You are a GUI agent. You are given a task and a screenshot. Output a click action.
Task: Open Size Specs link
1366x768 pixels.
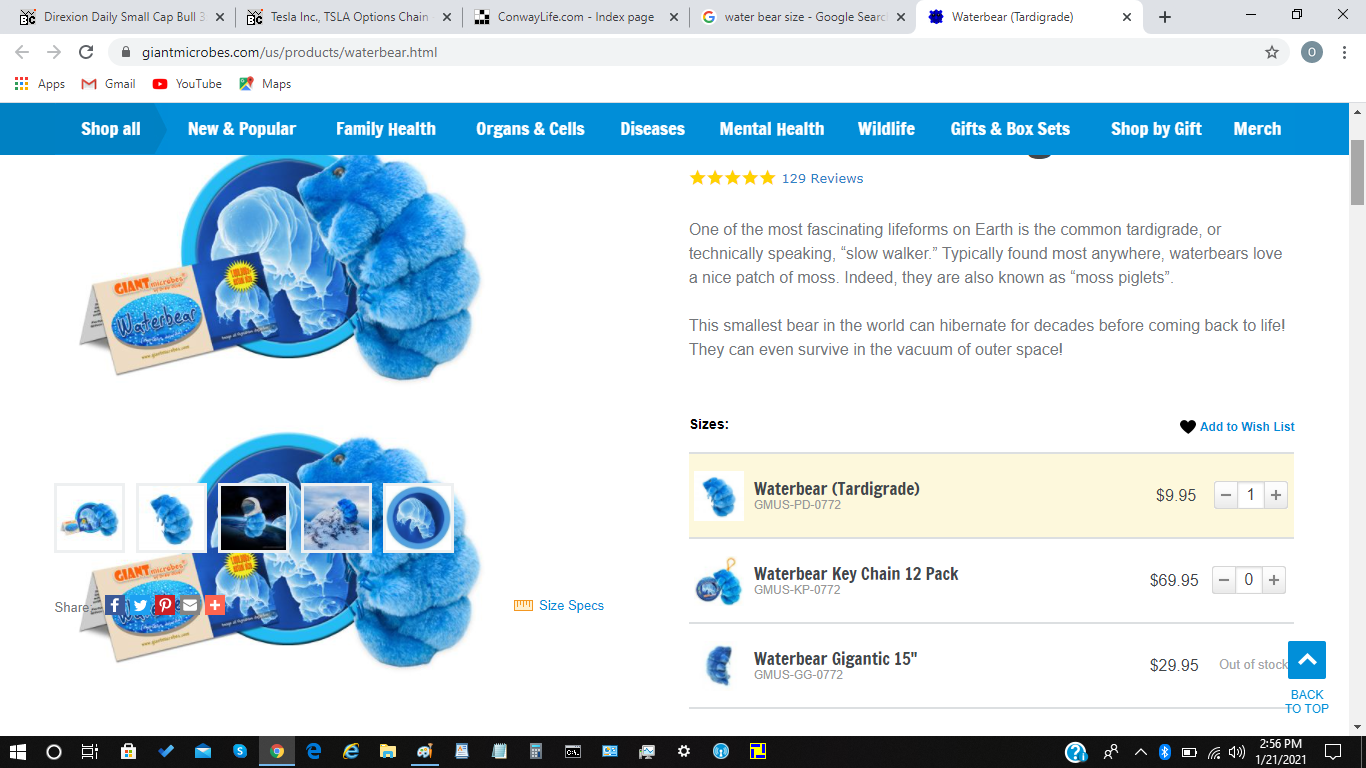[571, 605]
